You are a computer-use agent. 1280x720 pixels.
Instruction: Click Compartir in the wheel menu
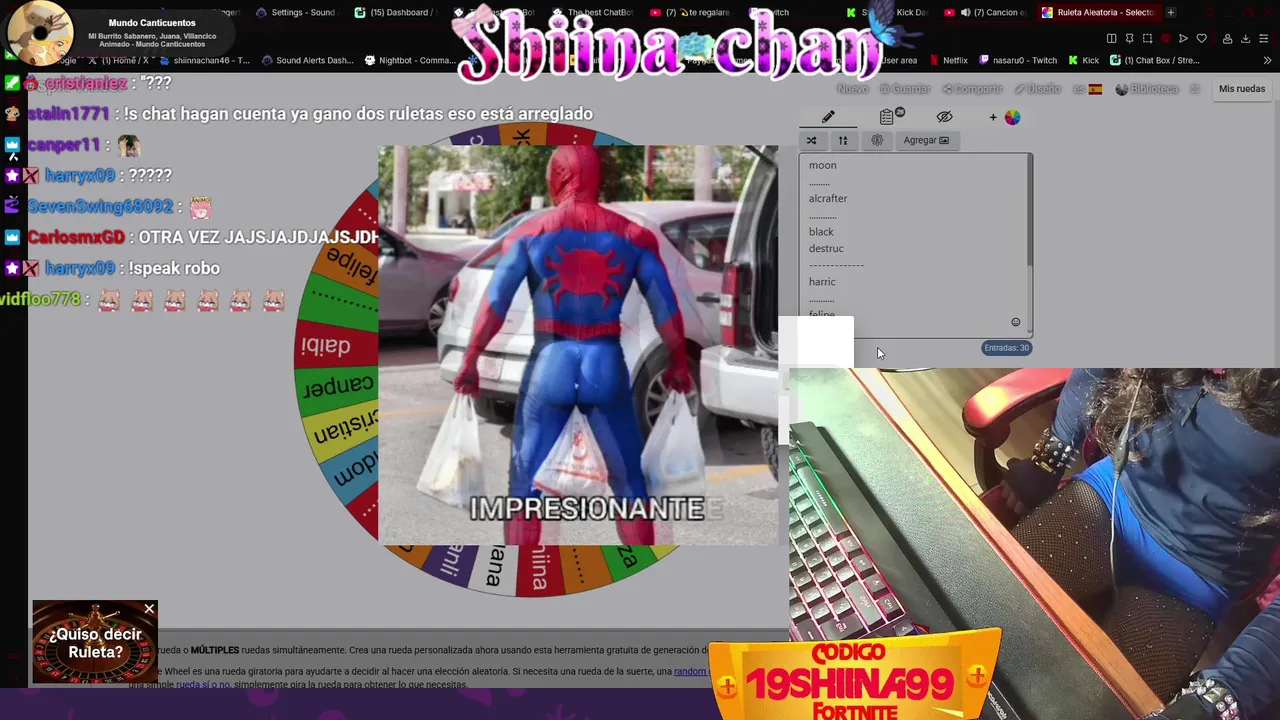(x=972, y=89)
